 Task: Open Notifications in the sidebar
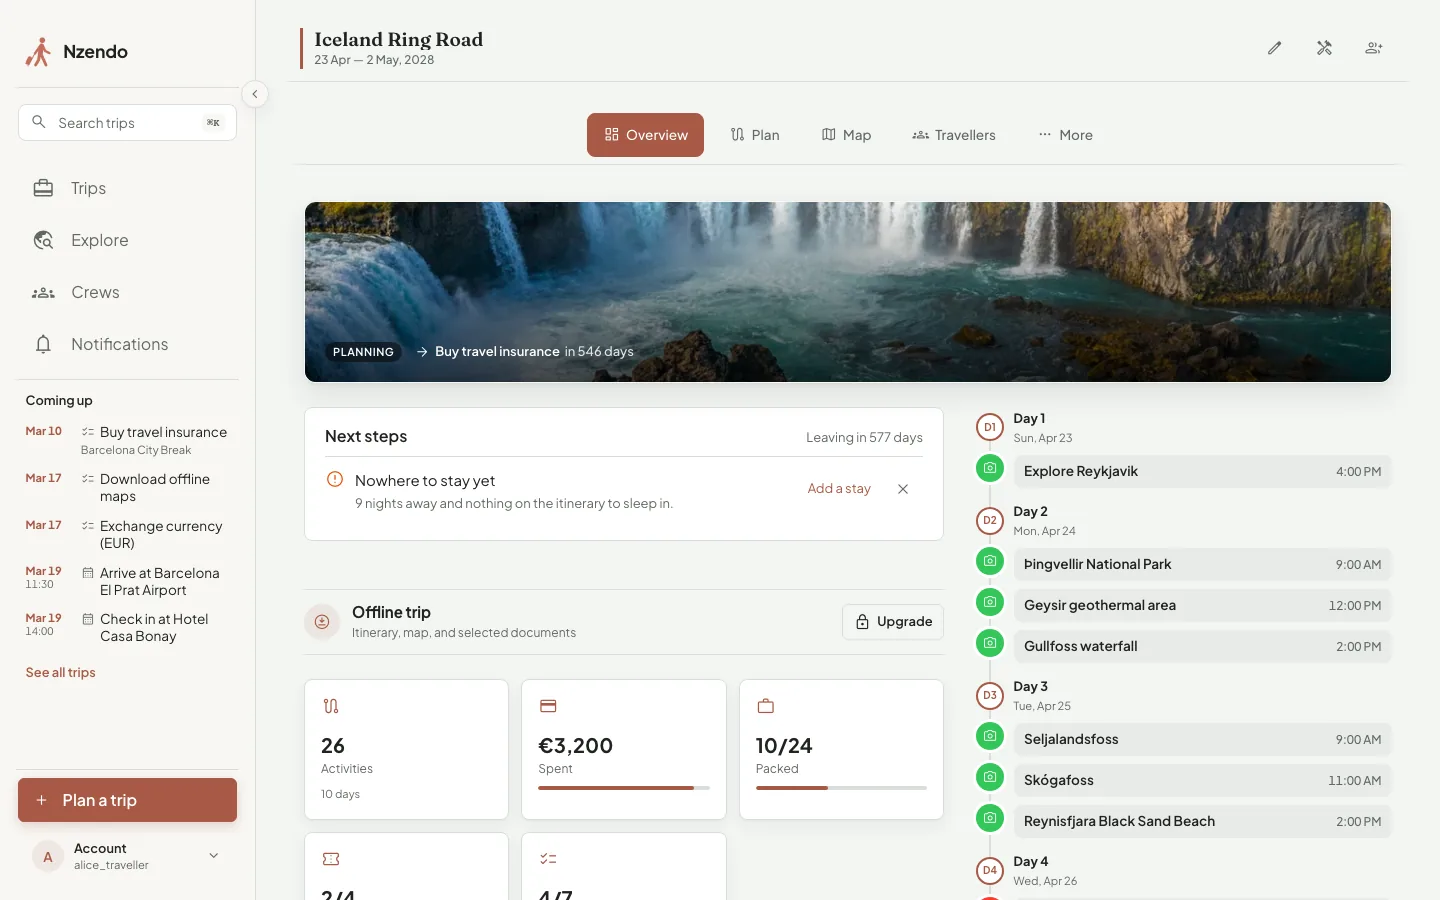(127, 344)
